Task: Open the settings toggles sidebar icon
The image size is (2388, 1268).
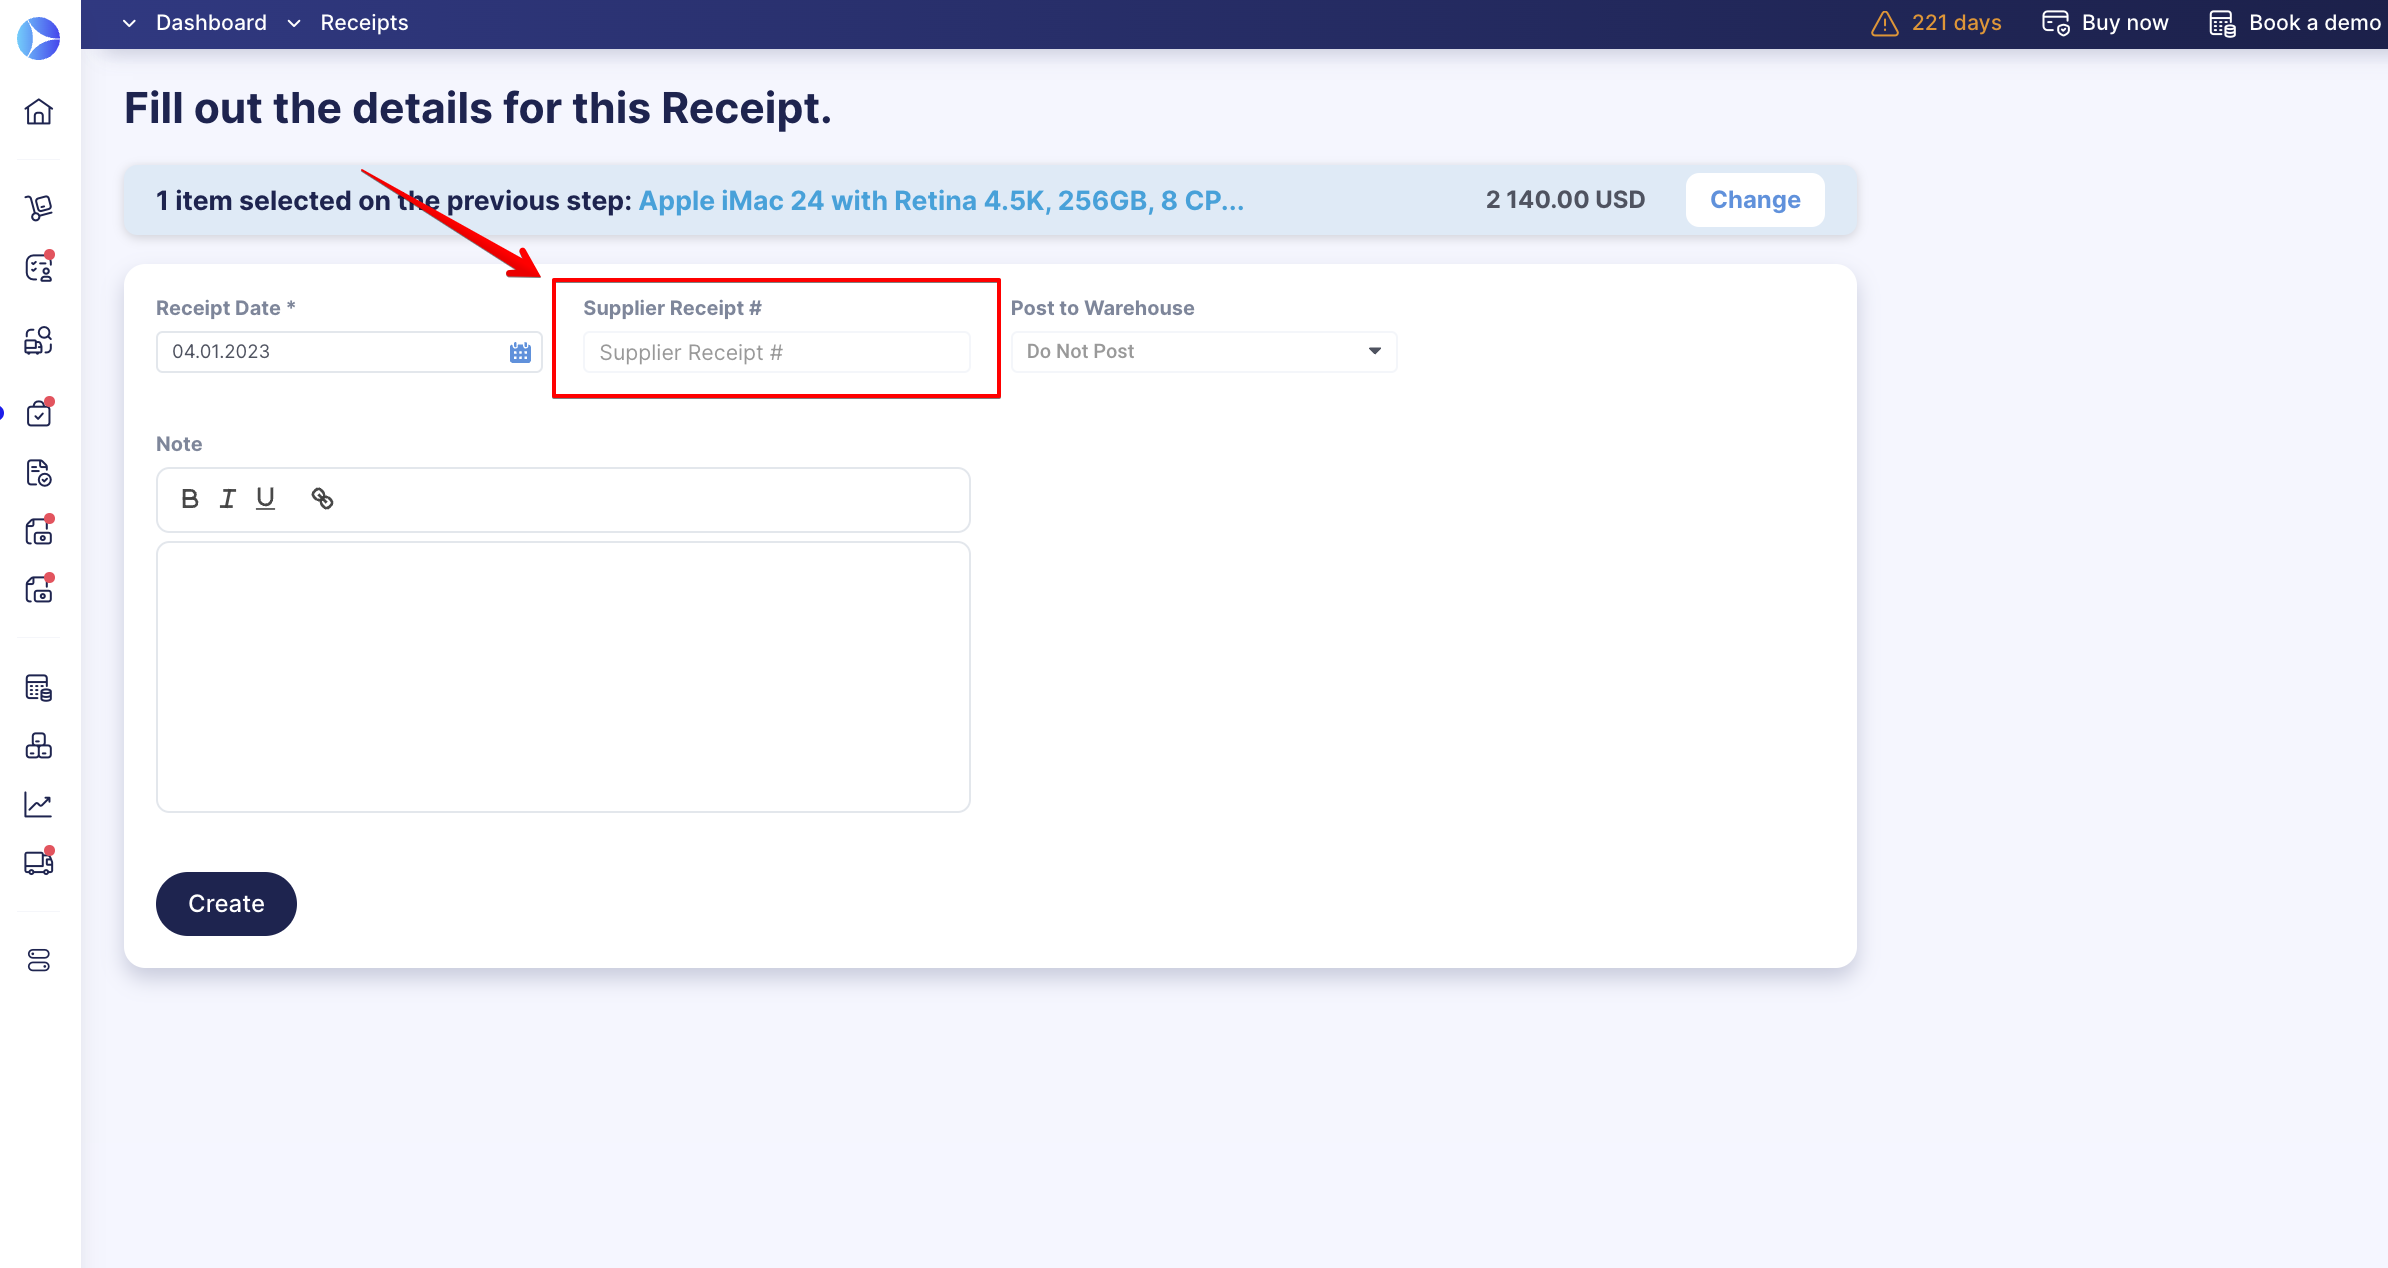Action: [39, 961]
